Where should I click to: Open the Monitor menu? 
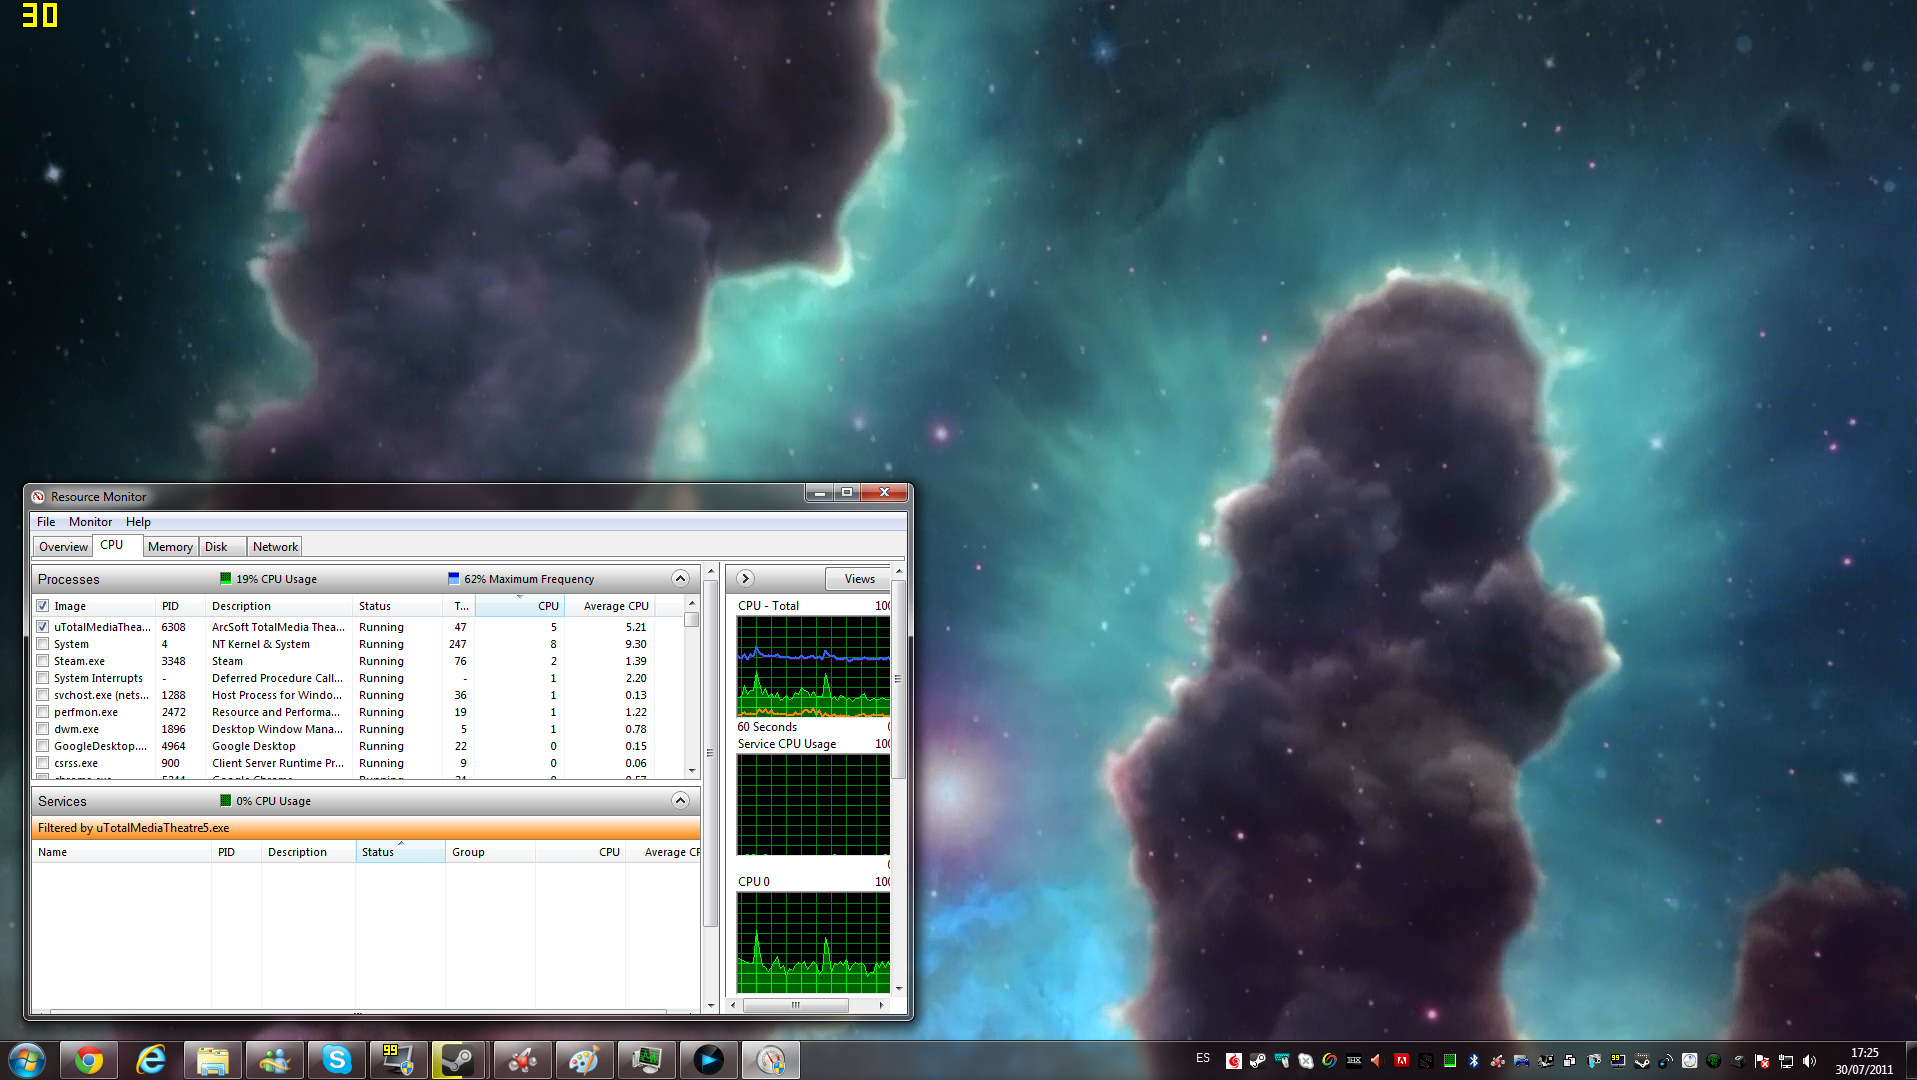click(90, 522)
